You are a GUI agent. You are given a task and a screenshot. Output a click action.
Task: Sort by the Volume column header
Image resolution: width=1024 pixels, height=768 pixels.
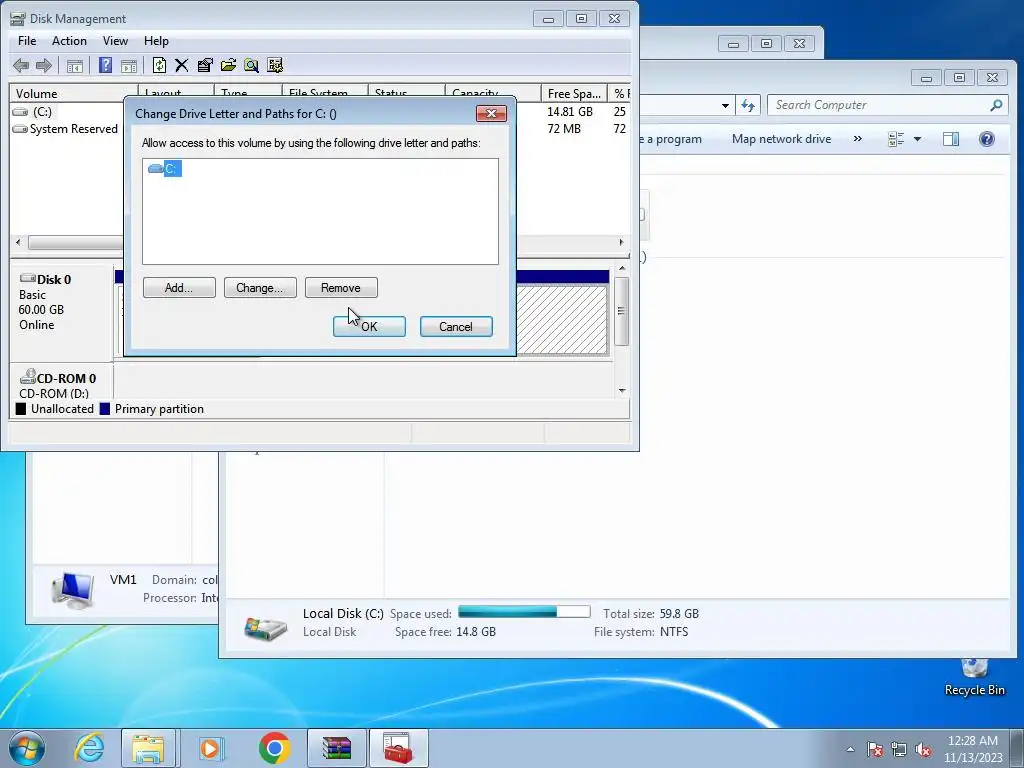(x=73, y=93)
